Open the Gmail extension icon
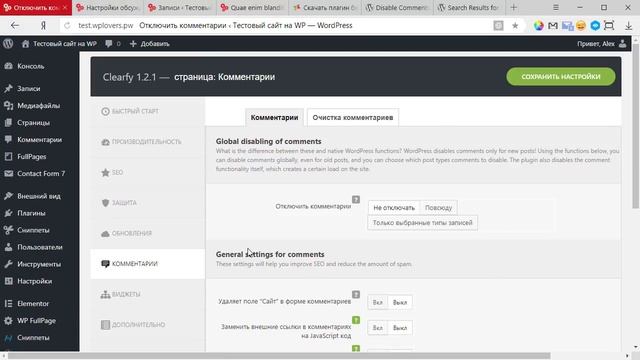 point(553,26)
